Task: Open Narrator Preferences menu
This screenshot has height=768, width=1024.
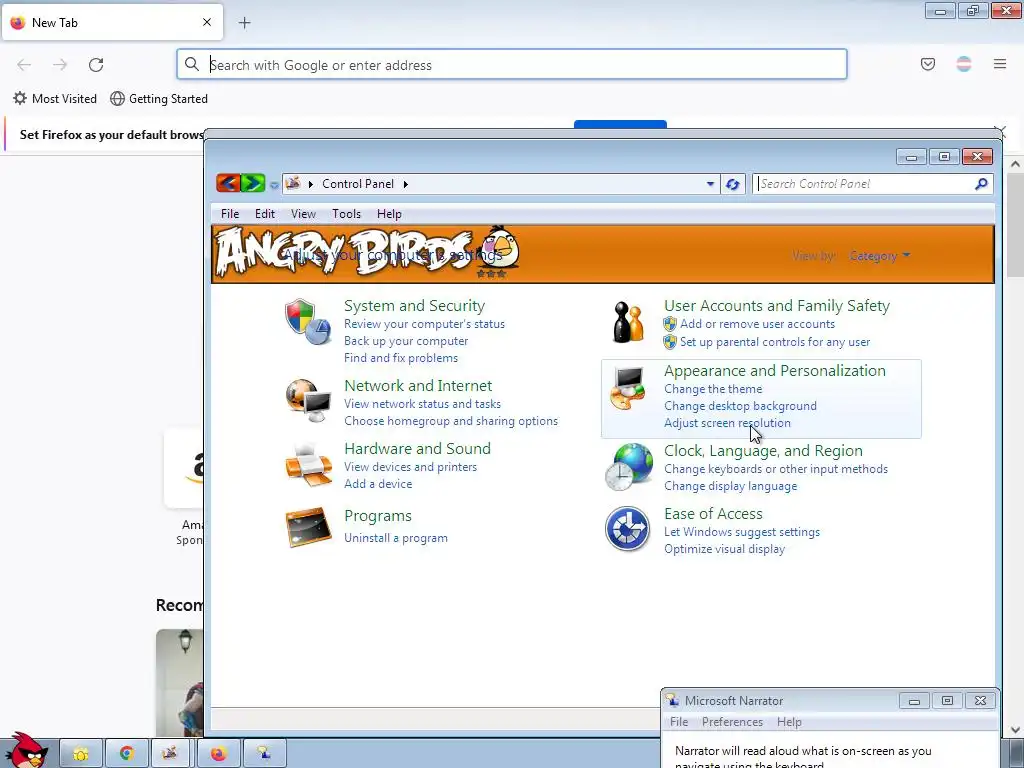Action: pos(732,722)
